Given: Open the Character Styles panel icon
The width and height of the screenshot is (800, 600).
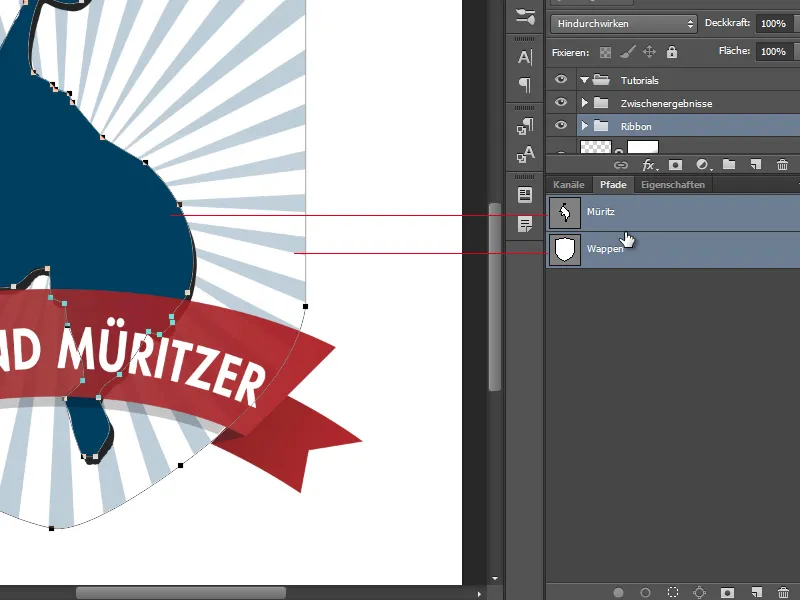Looking at the screenshot, I should [525, 154].
